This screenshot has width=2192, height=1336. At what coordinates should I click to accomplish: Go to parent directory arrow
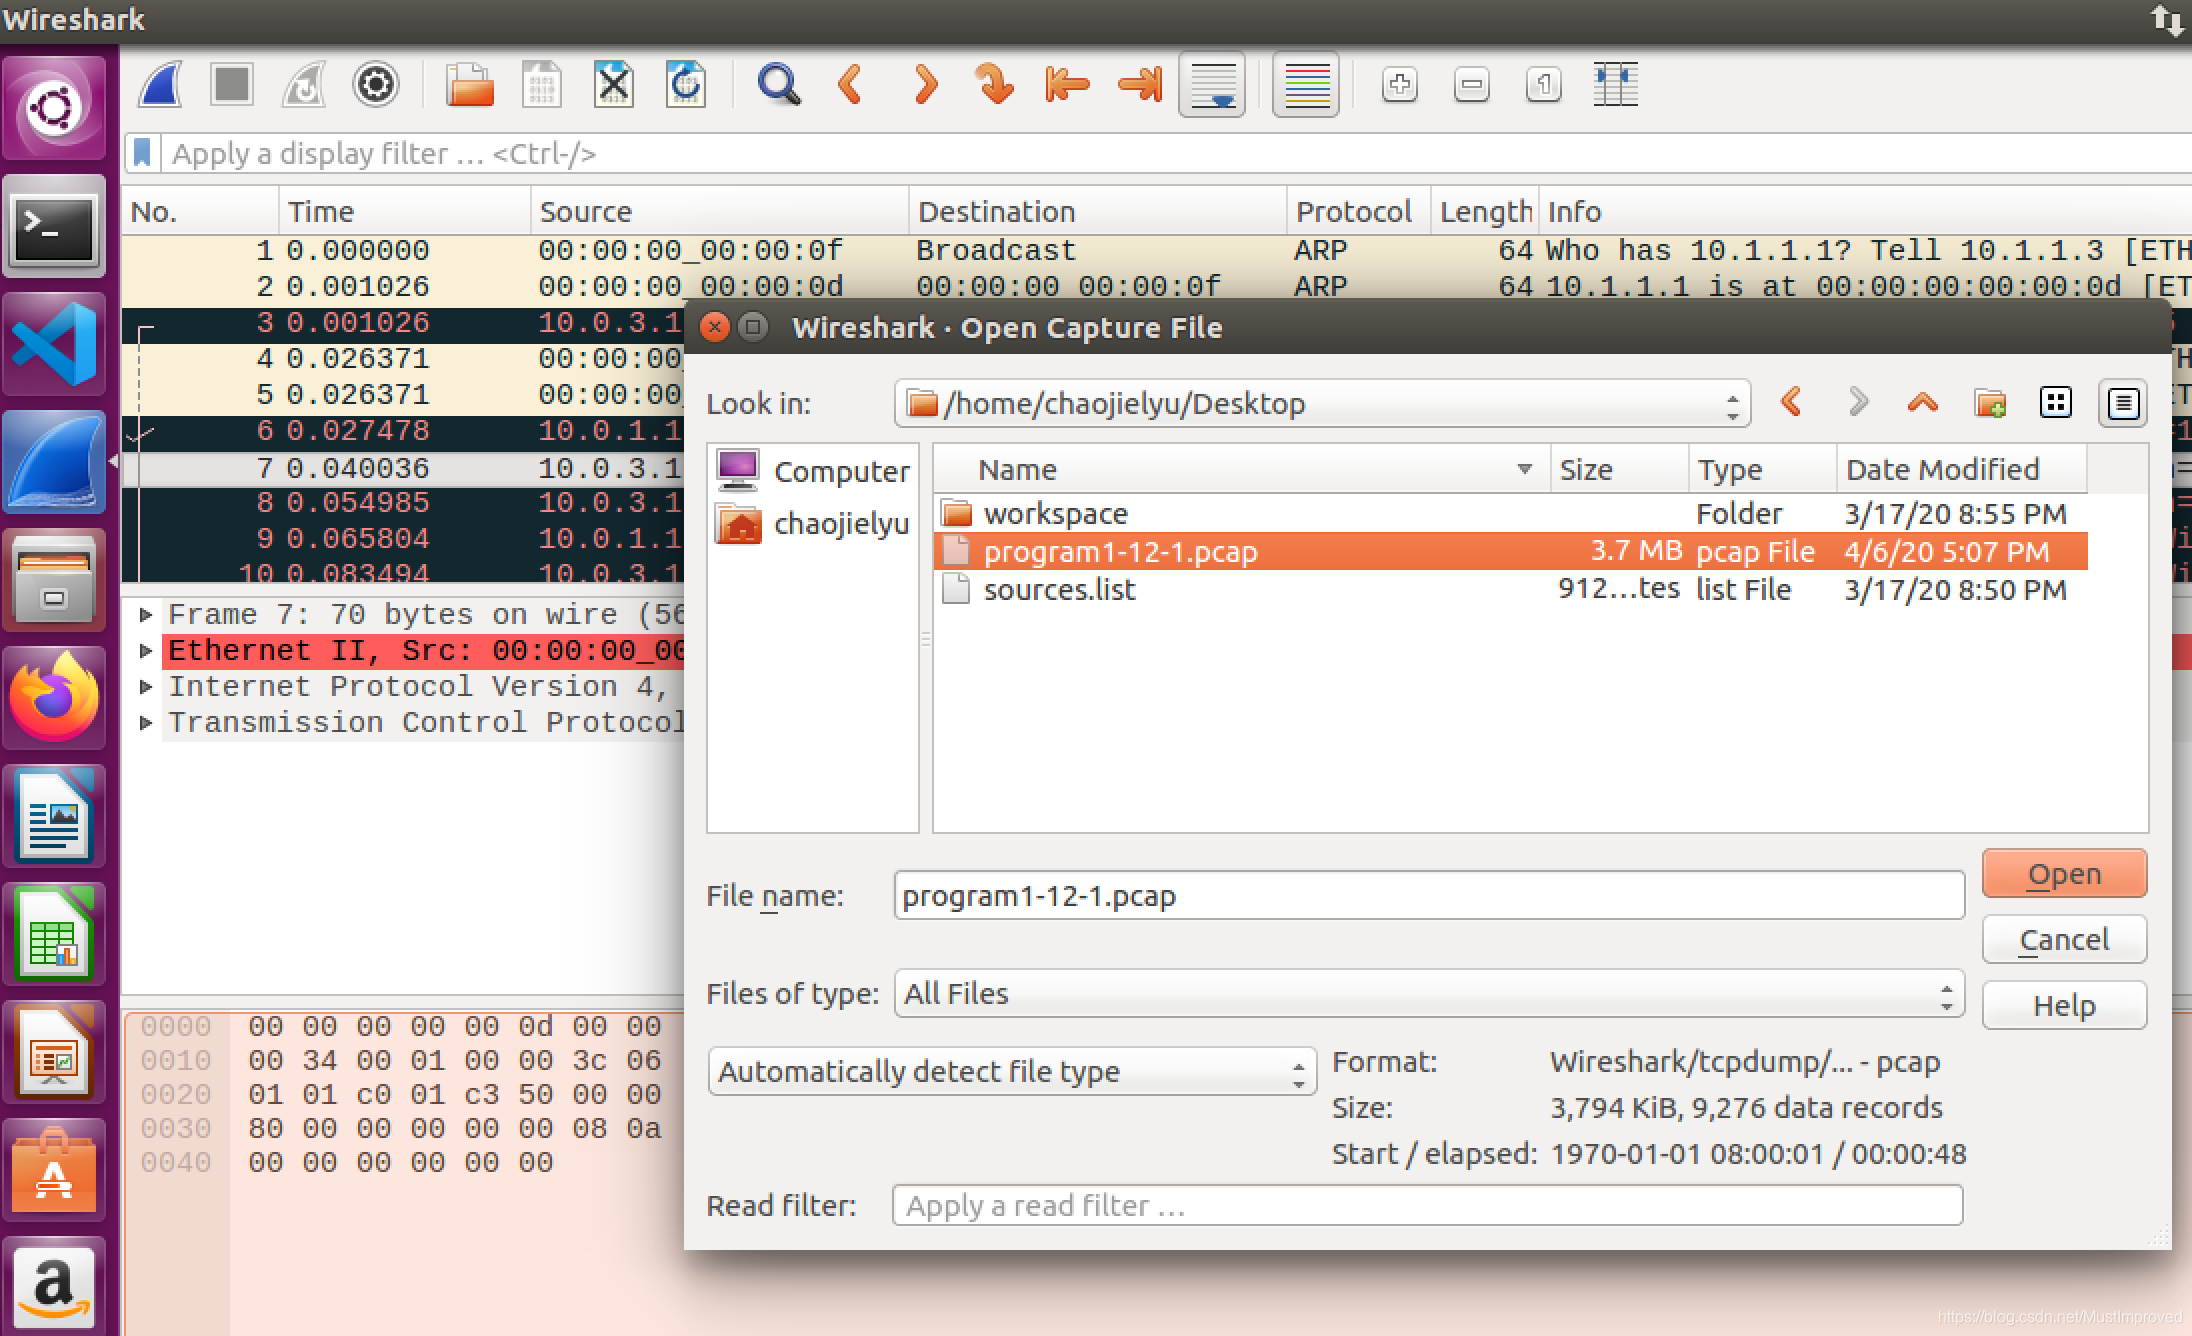(x=1922, y=403)
